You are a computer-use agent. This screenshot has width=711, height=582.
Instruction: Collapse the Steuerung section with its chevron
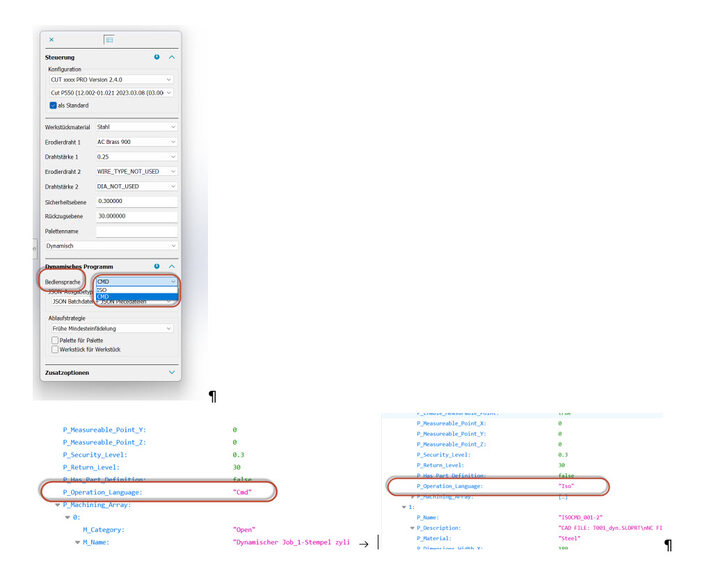[x=171, y=58]
